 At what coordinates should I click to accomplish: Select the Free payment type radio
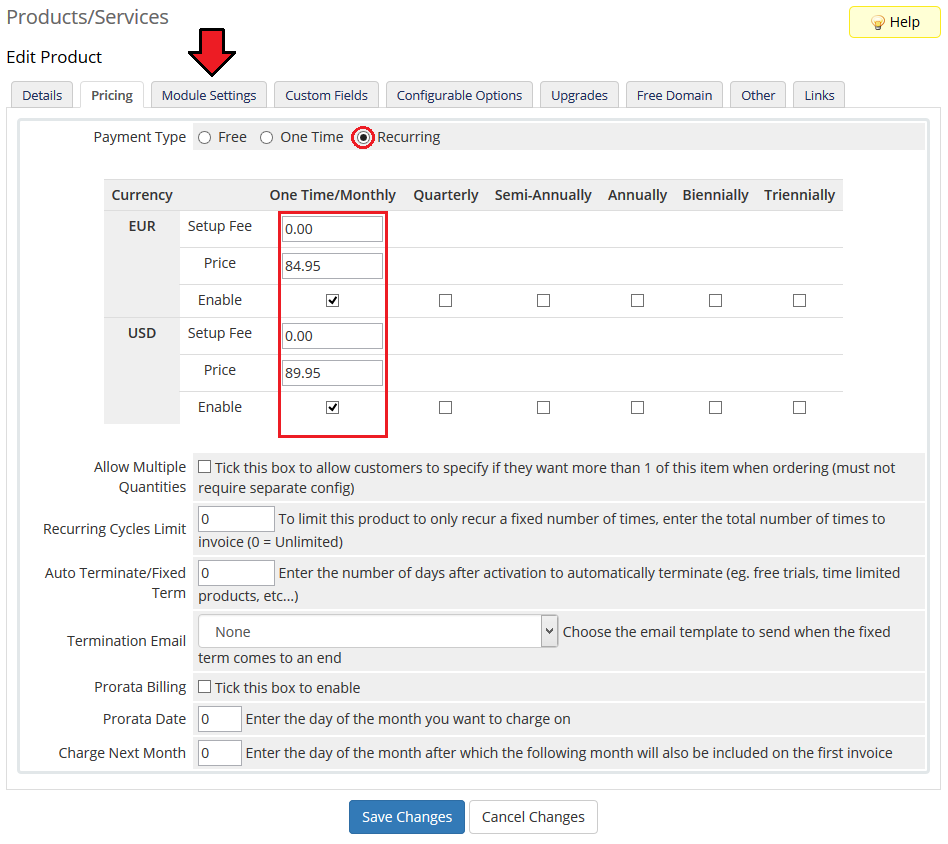coord(204,138)
